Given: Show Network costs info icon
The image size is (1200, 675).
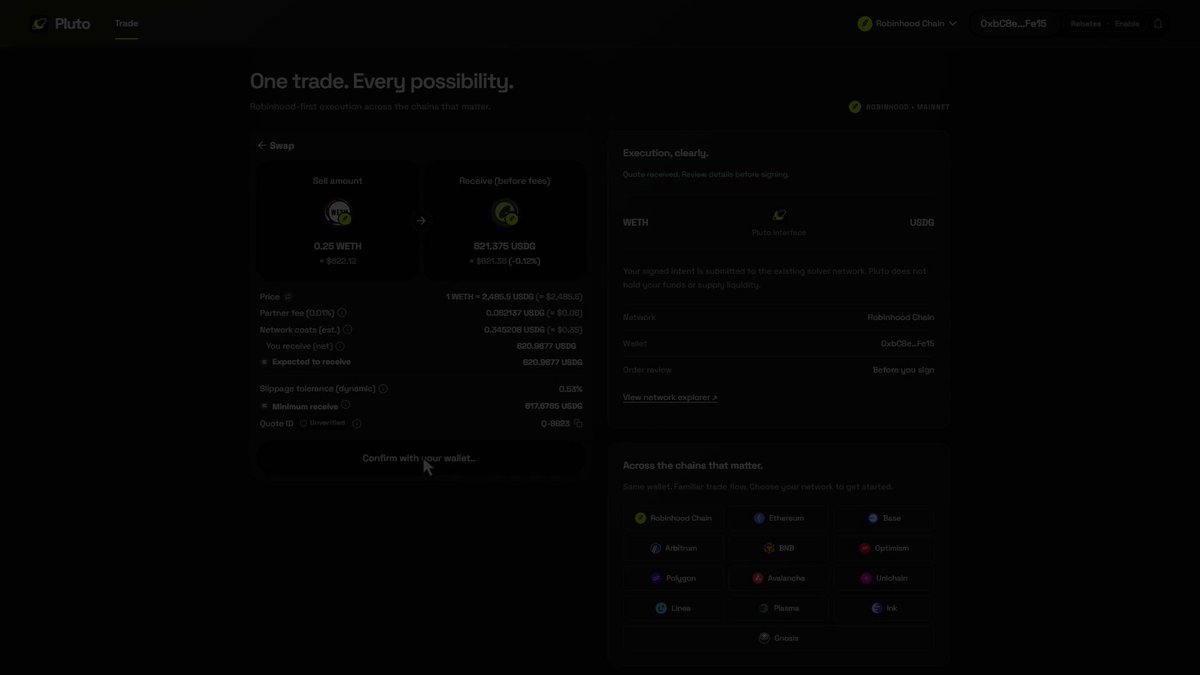Looking at the screenshot, I should coord(347,330).
